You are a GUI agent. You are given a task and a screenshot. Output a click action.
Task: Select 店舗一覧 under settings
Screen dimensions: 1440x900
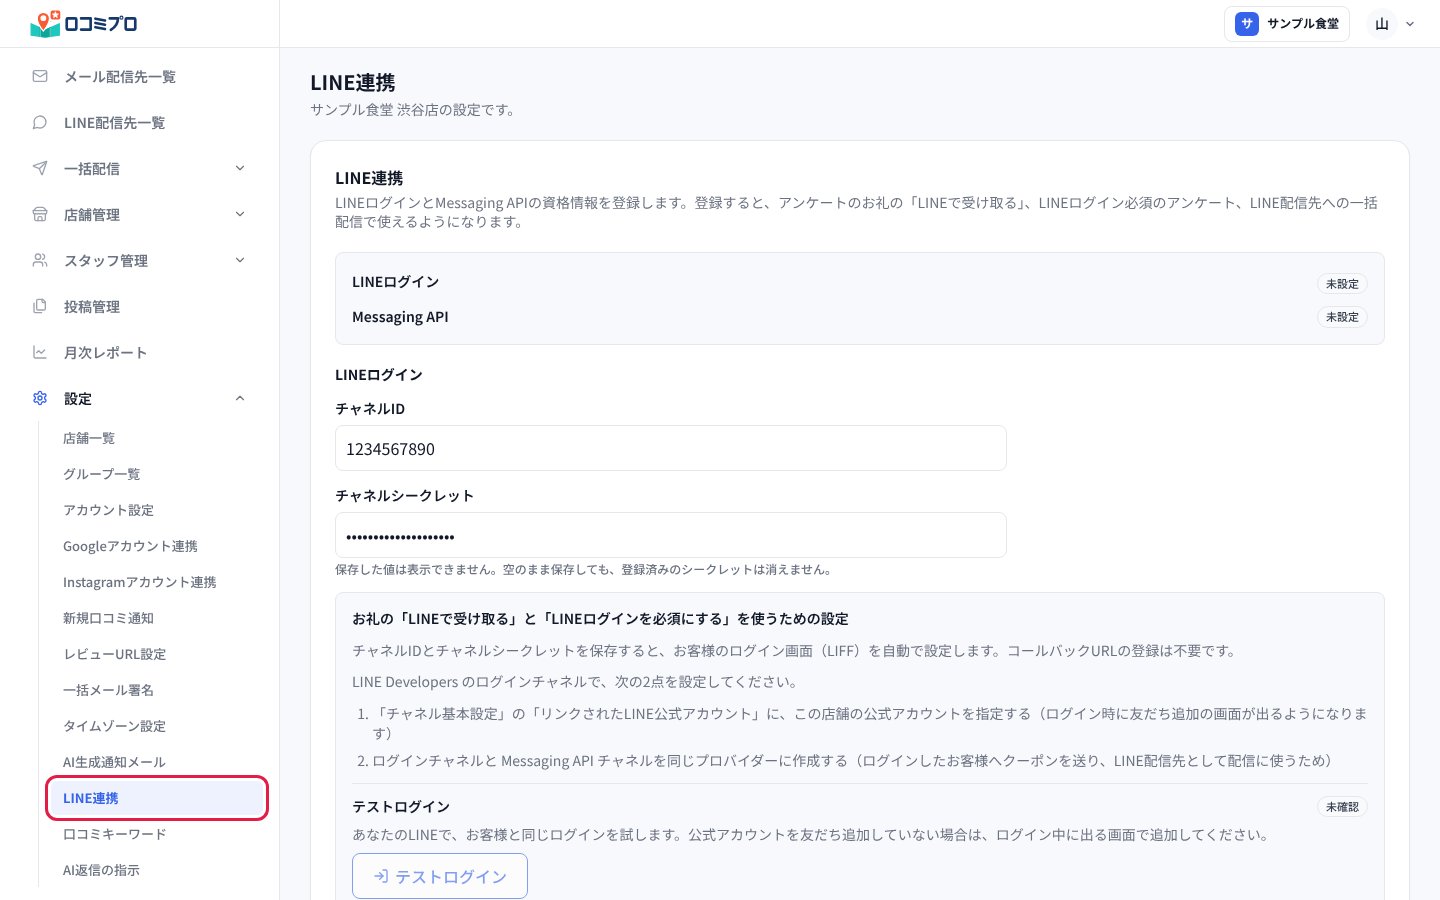coord(89,438)
